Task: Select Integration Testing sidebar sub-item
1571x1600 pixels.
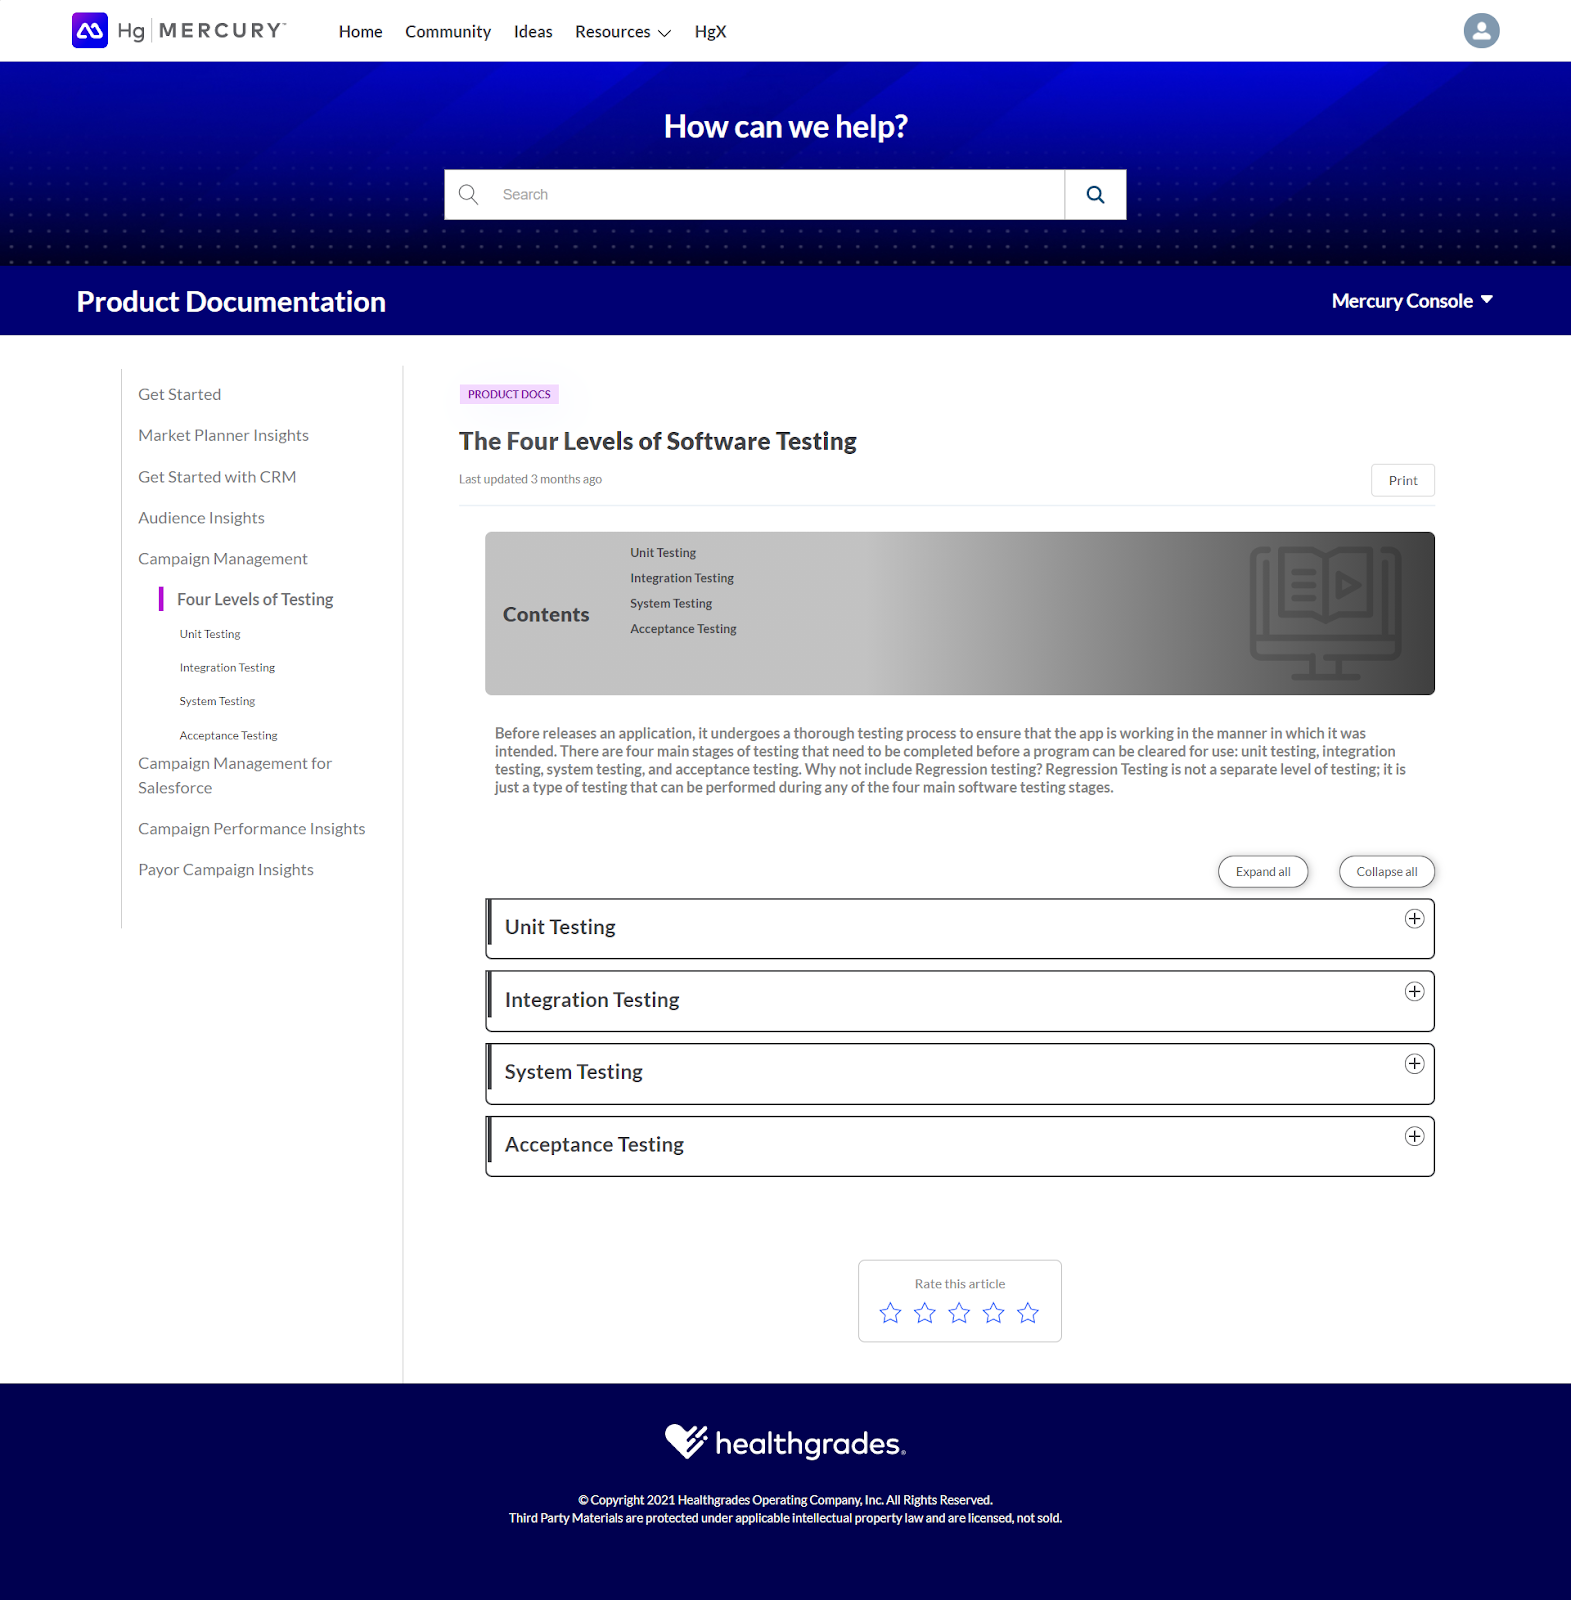Action: [227, 668]
